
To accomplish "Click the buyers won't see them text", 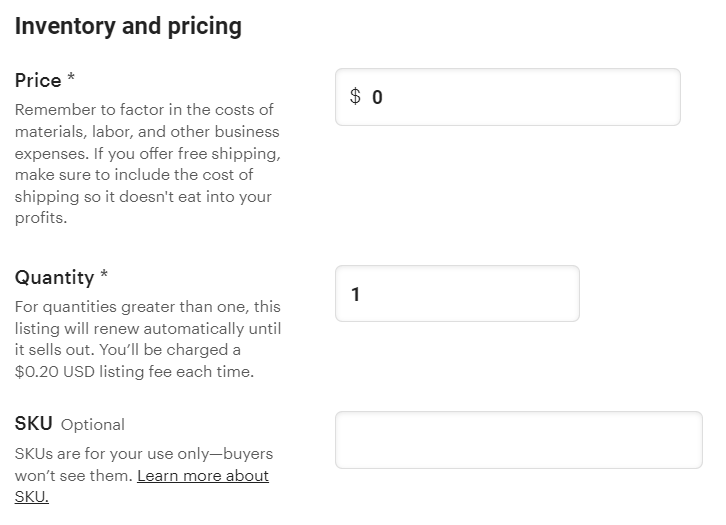I will 70,476.
